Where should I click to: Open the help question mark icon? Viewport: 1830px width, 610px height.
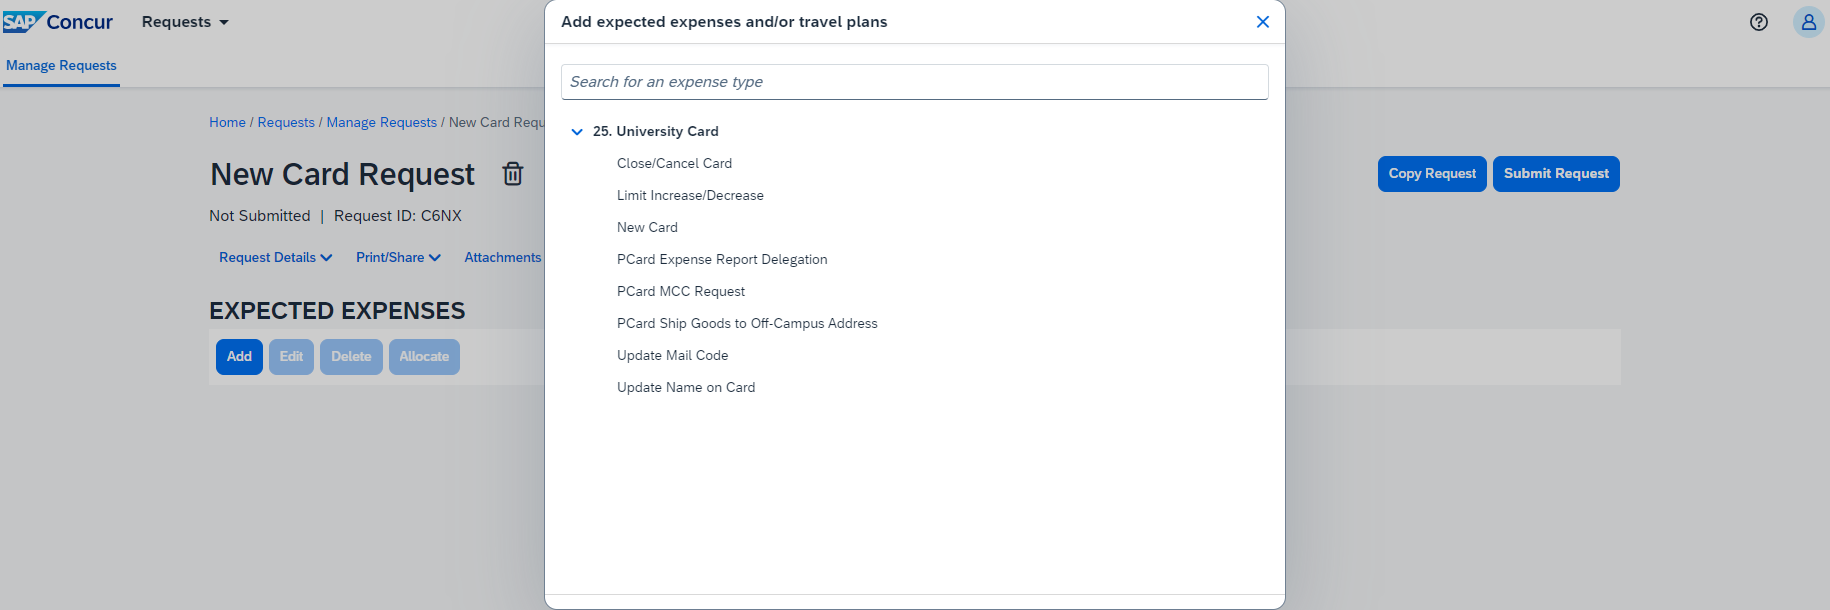[1759, 22]
